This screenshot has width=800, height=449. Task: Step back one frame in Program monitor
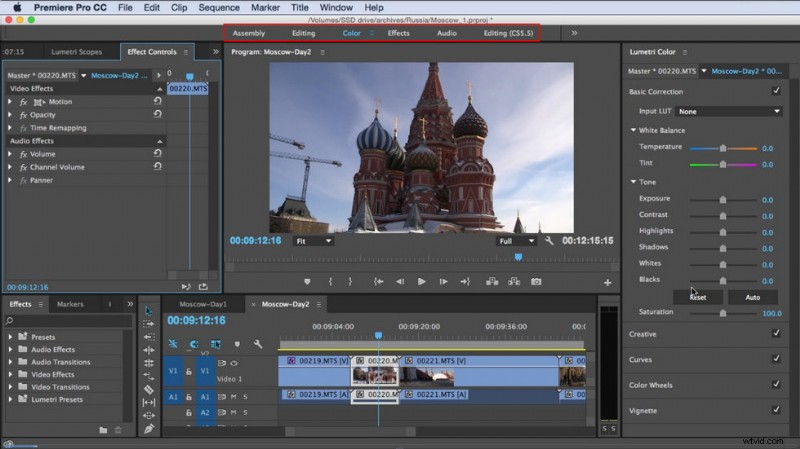coord(400,282)
